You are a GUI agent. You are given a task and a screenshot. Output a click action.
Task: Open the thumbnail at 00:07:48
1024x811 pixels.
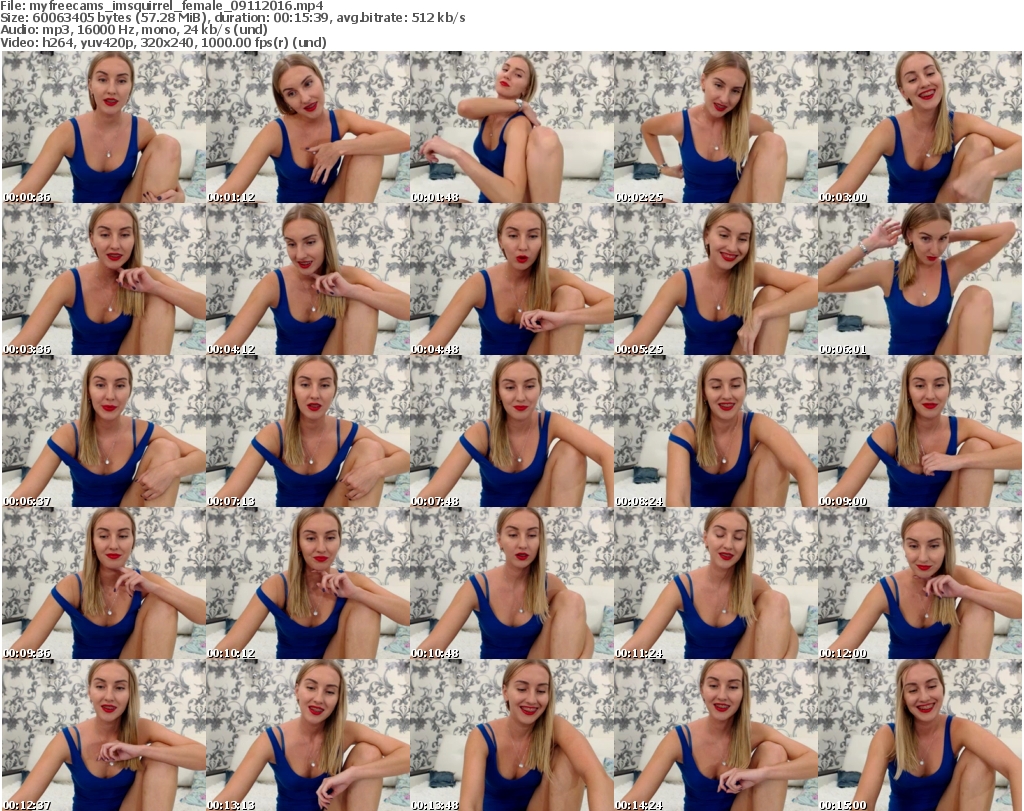click(511, 432)
